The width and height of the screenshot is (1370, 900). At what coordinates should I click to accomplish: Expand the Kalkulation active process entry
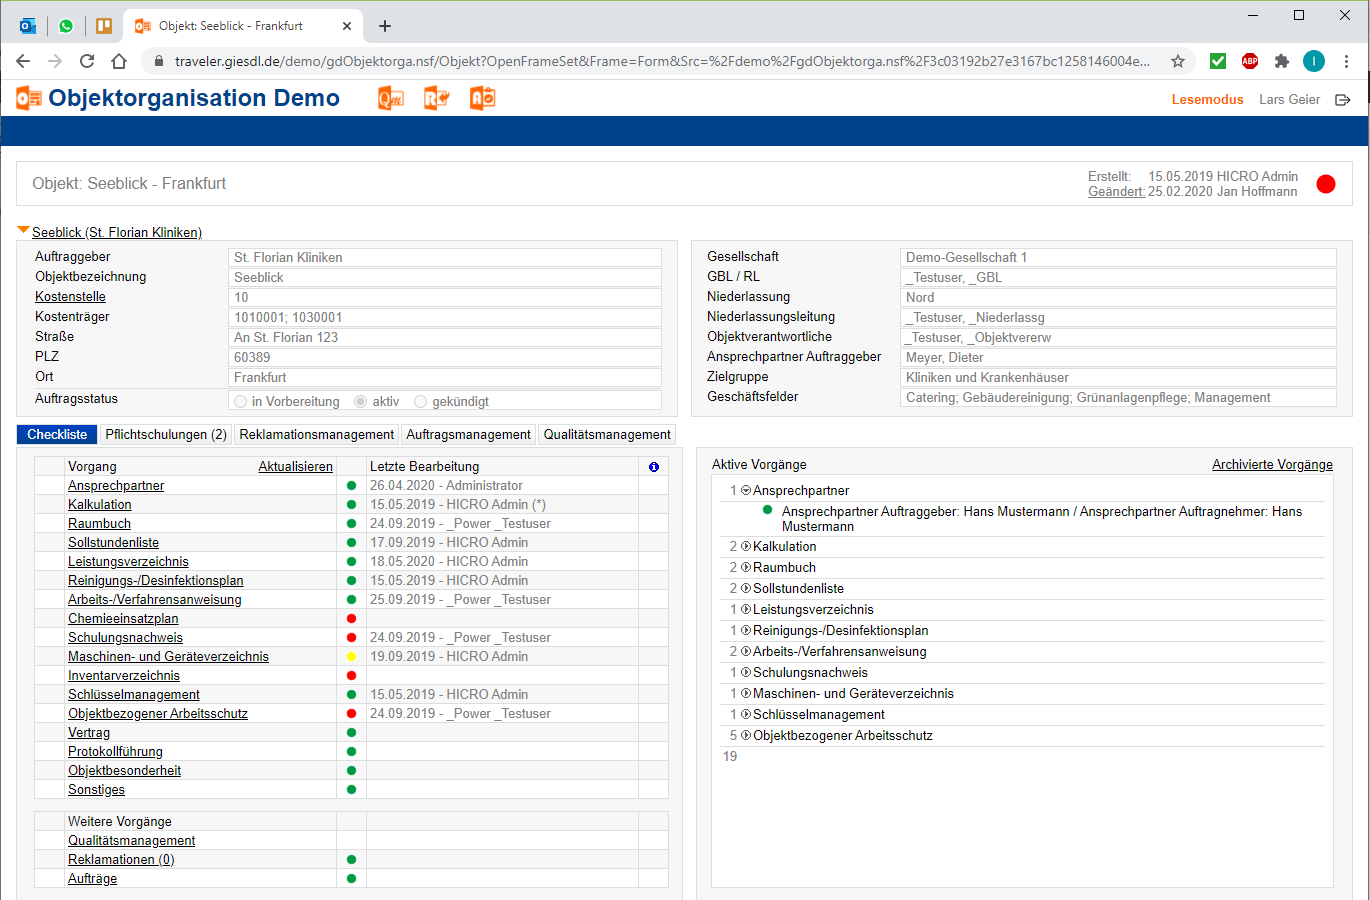coord(746,547)
